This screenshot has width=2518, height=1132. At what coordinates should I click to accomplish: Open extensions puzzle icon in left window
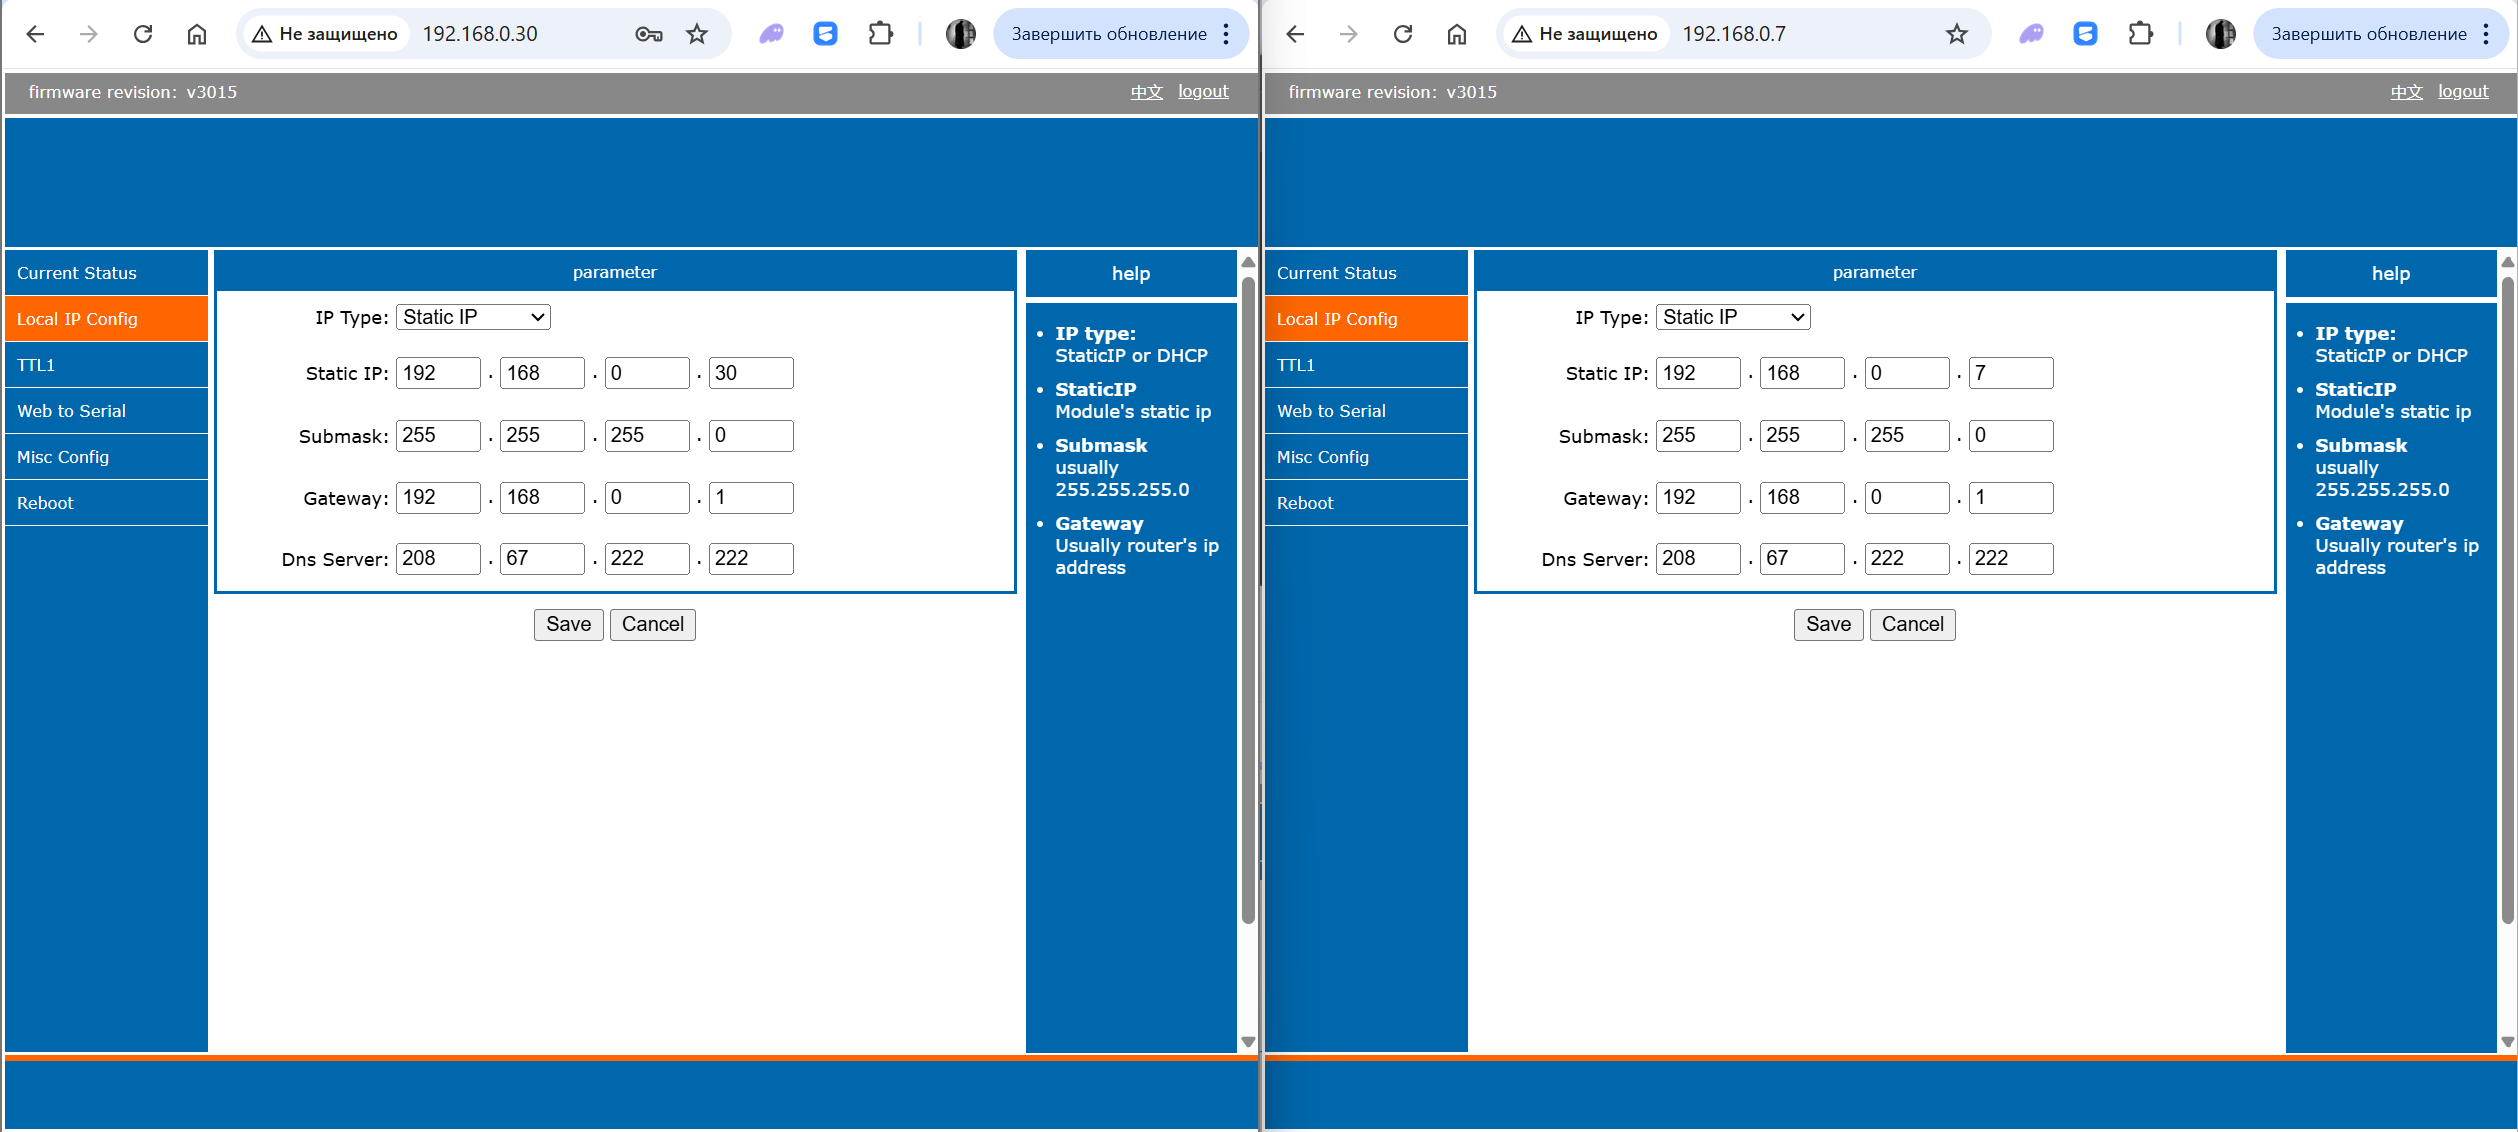click(x=880, y=34)
